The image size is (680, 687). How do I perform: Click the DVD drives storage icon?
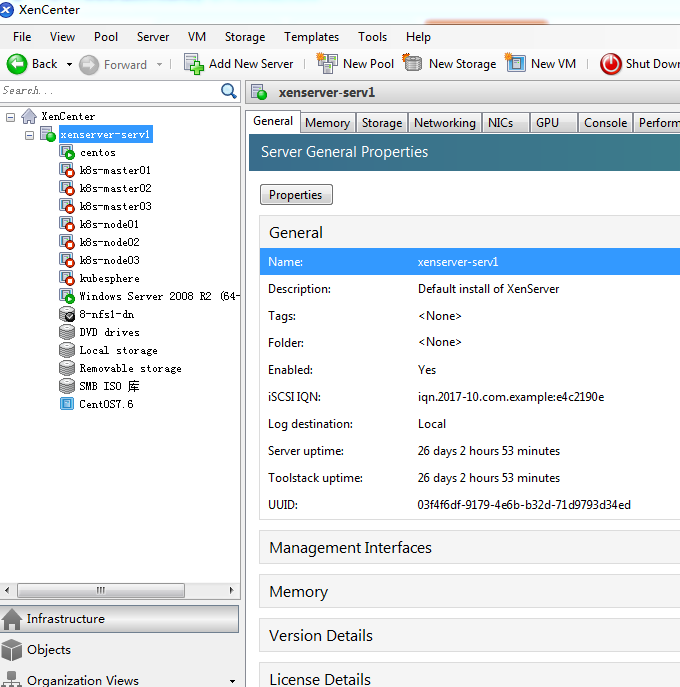67,332
